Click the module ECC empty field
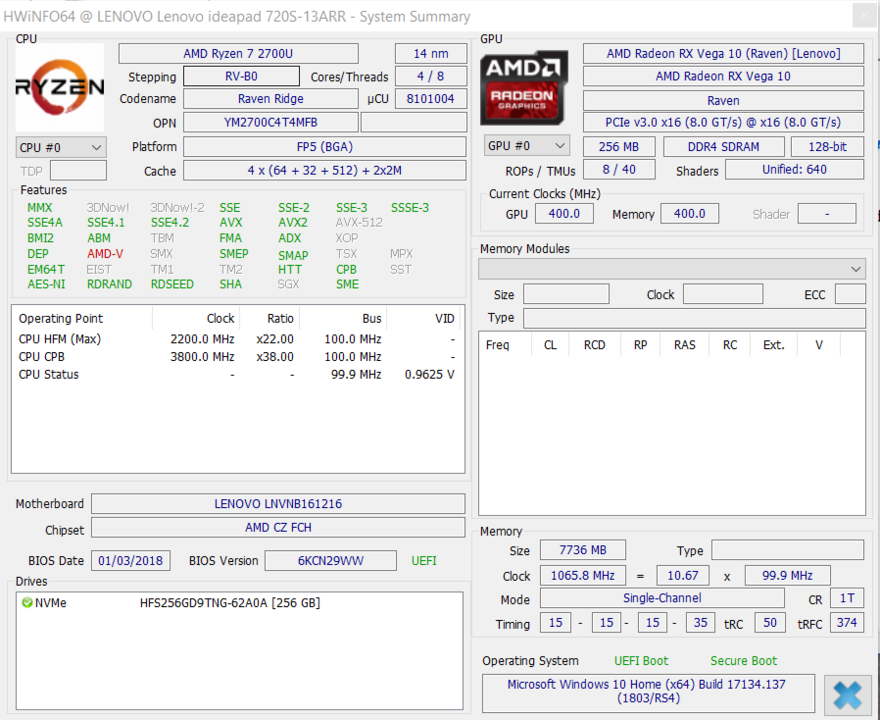The height and width of the screenshot is (720, 880). click(850, 294)
